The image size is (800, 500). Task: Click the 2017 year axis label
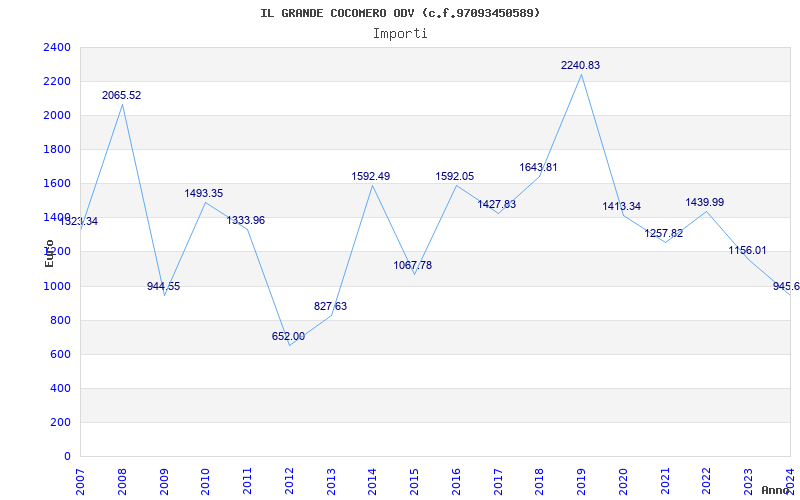coord(498,482)
